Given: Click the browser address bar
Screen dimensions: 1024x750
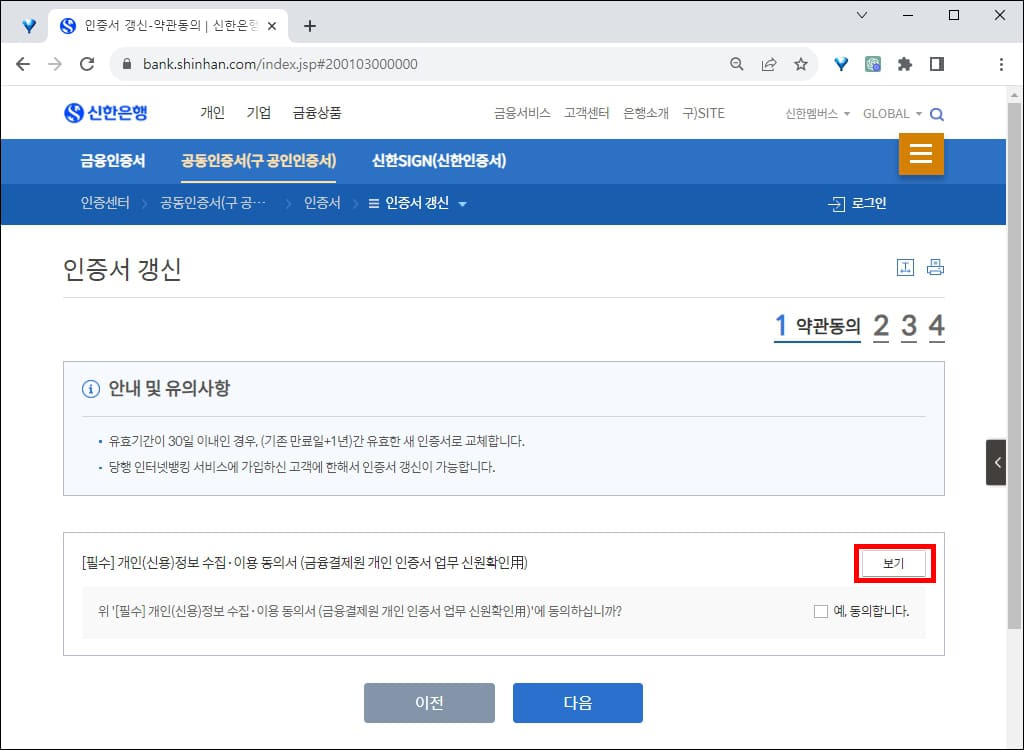Looking at the screenshot, I should tap(400, 63).
